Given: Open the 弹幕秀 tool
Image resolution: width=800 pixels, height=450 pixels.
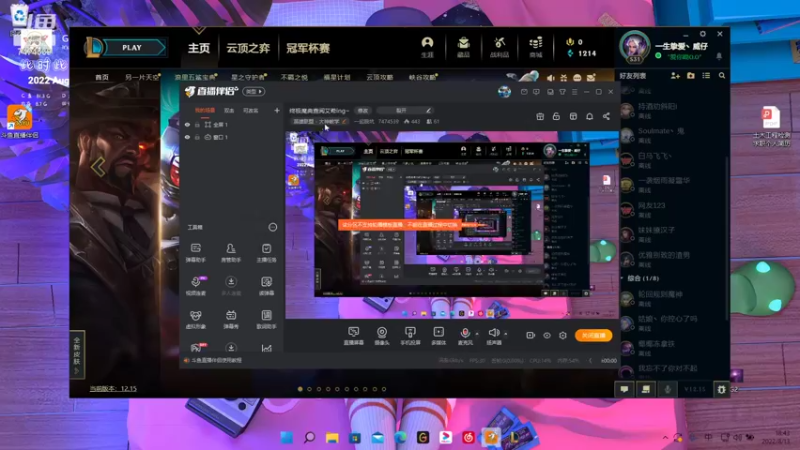Looking at the screenshot, I should point(231,319).
